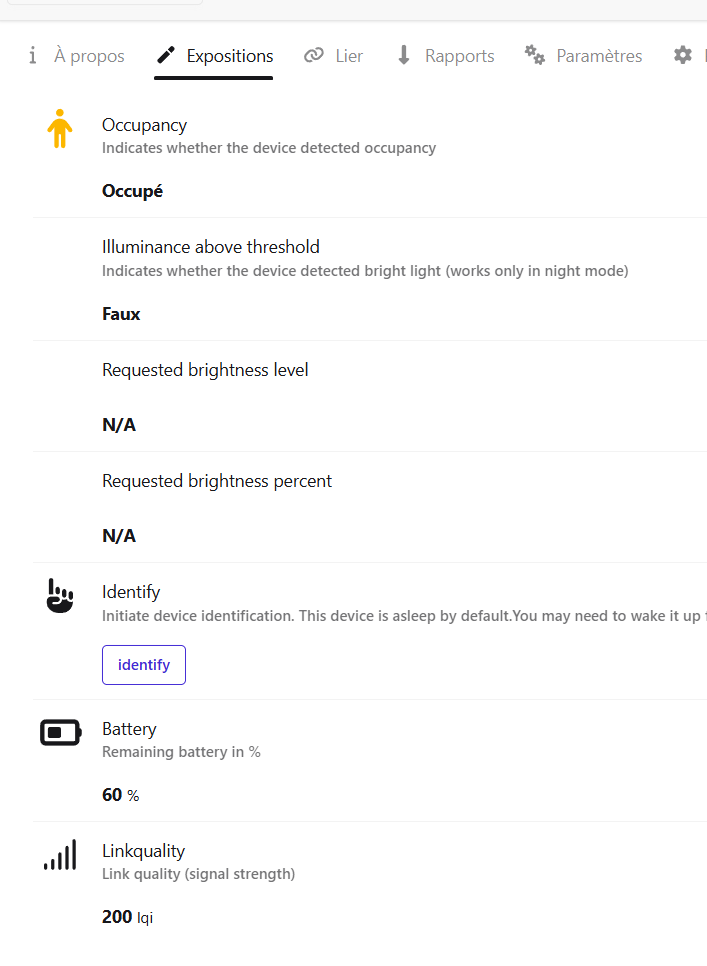Click the battery level icon
Image resolution: width=707 pixels, height=966 pixels.
(60, 733)
